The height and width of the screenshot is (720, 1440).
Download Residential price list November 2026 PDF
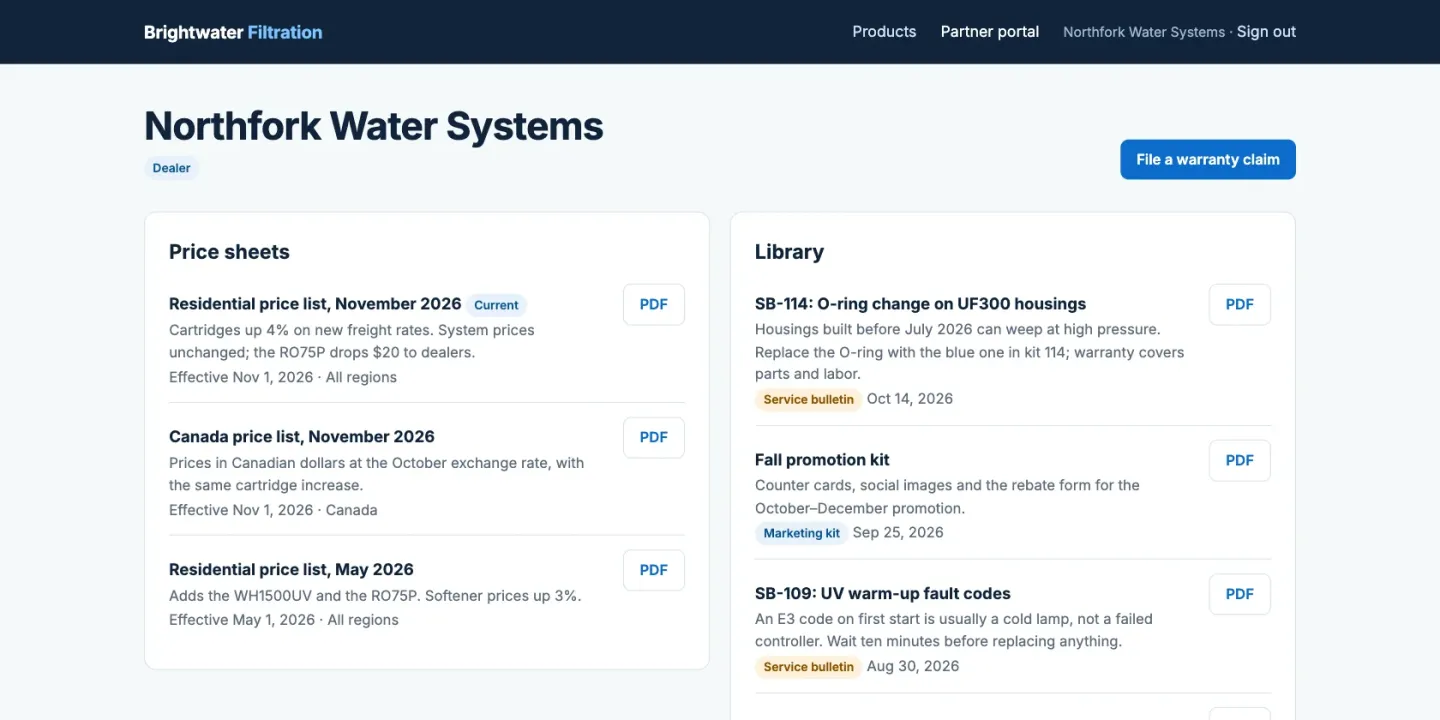[x=654, y=305]
